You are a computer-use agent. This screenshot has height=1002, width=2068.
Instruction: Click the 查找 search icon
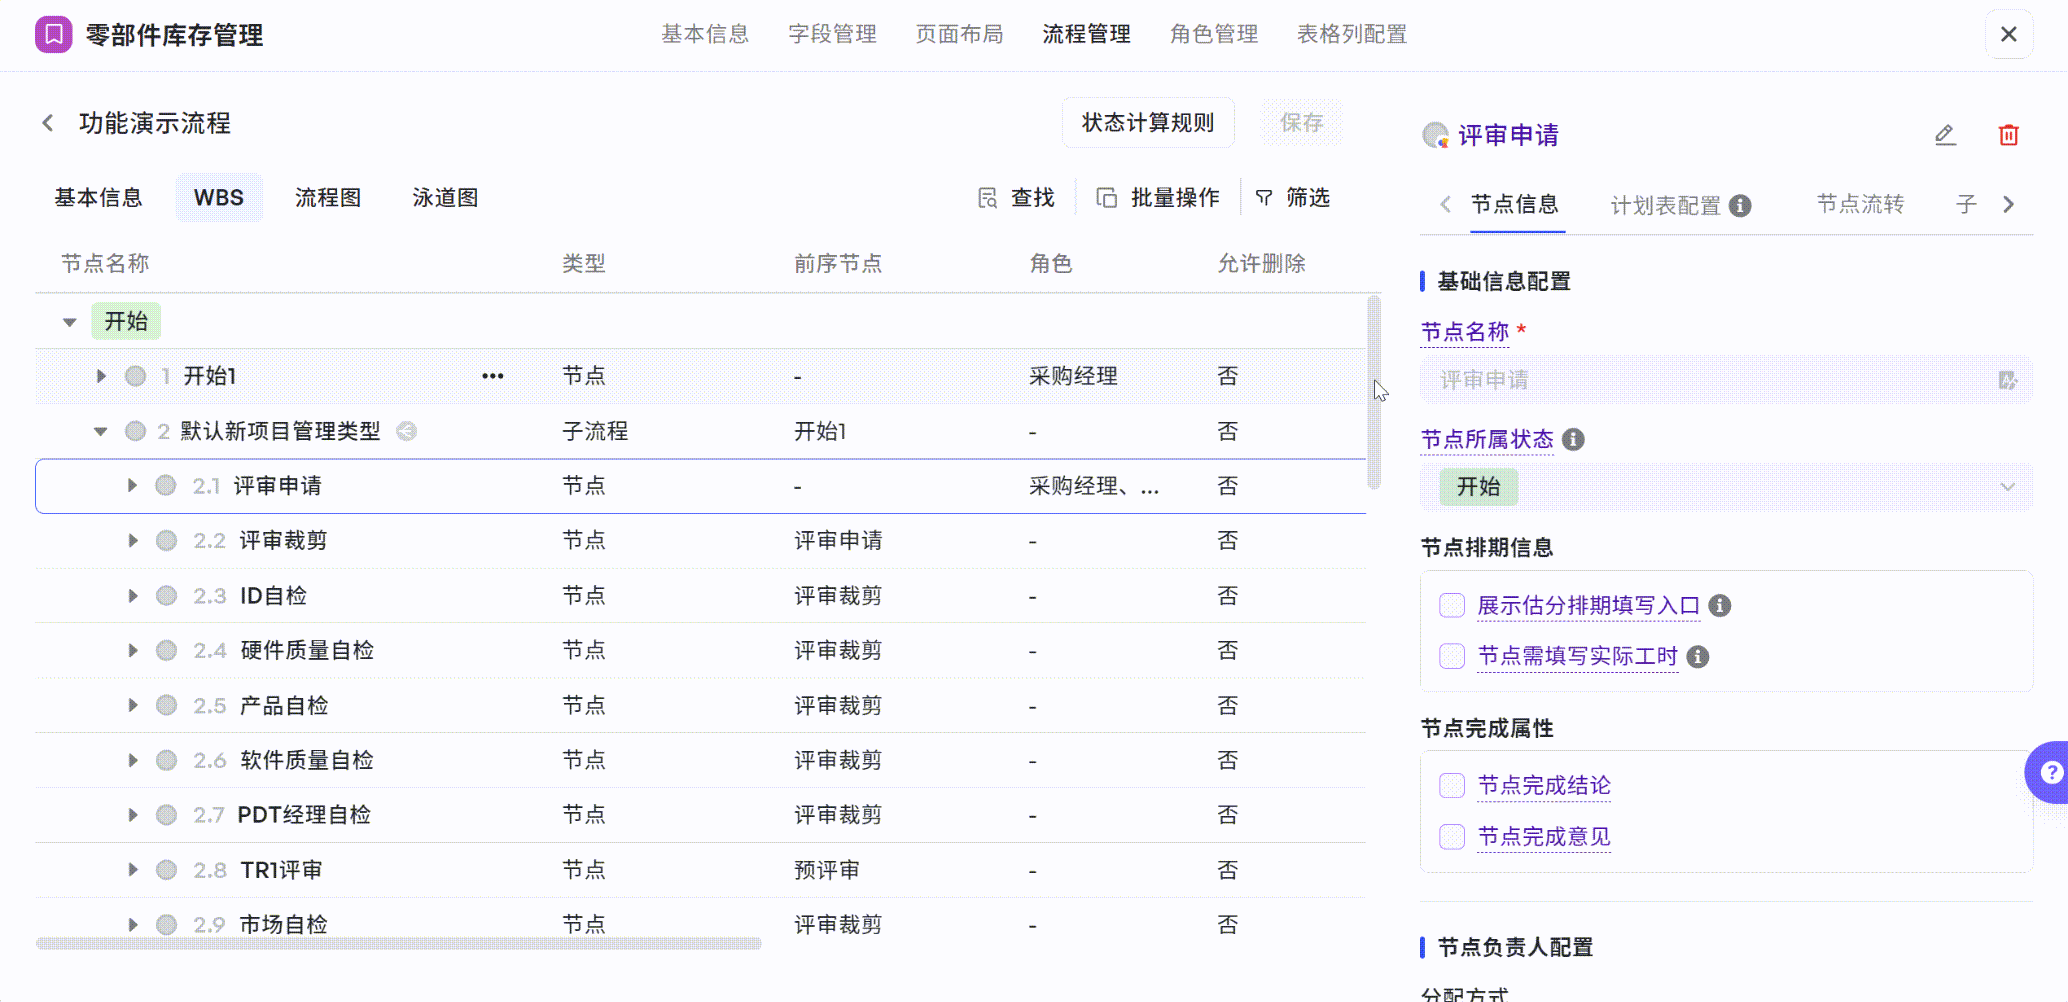[x=988, y=198]
